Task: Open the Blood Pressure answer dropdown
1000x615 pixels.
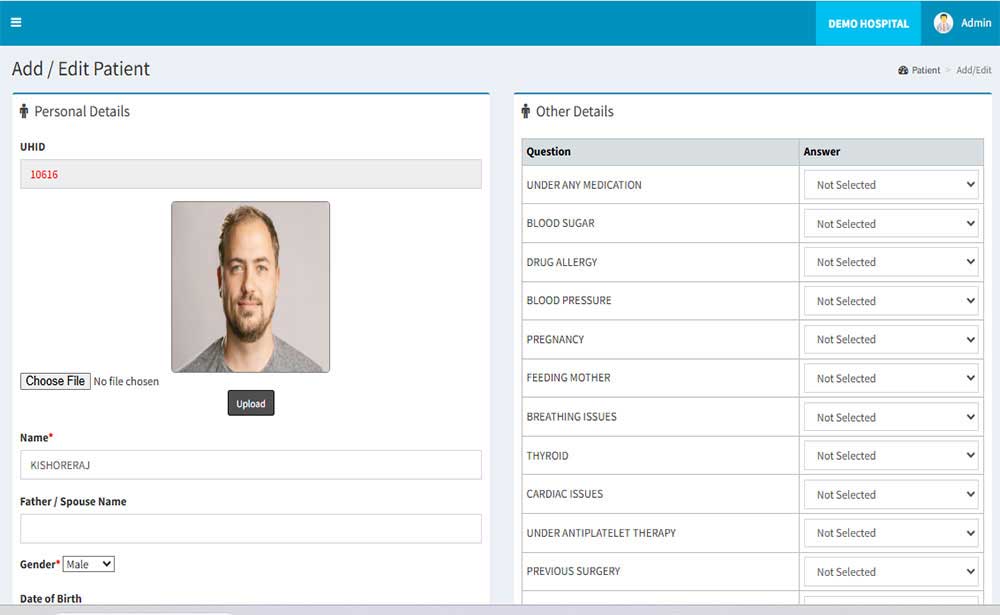Action: coord(891,301)
